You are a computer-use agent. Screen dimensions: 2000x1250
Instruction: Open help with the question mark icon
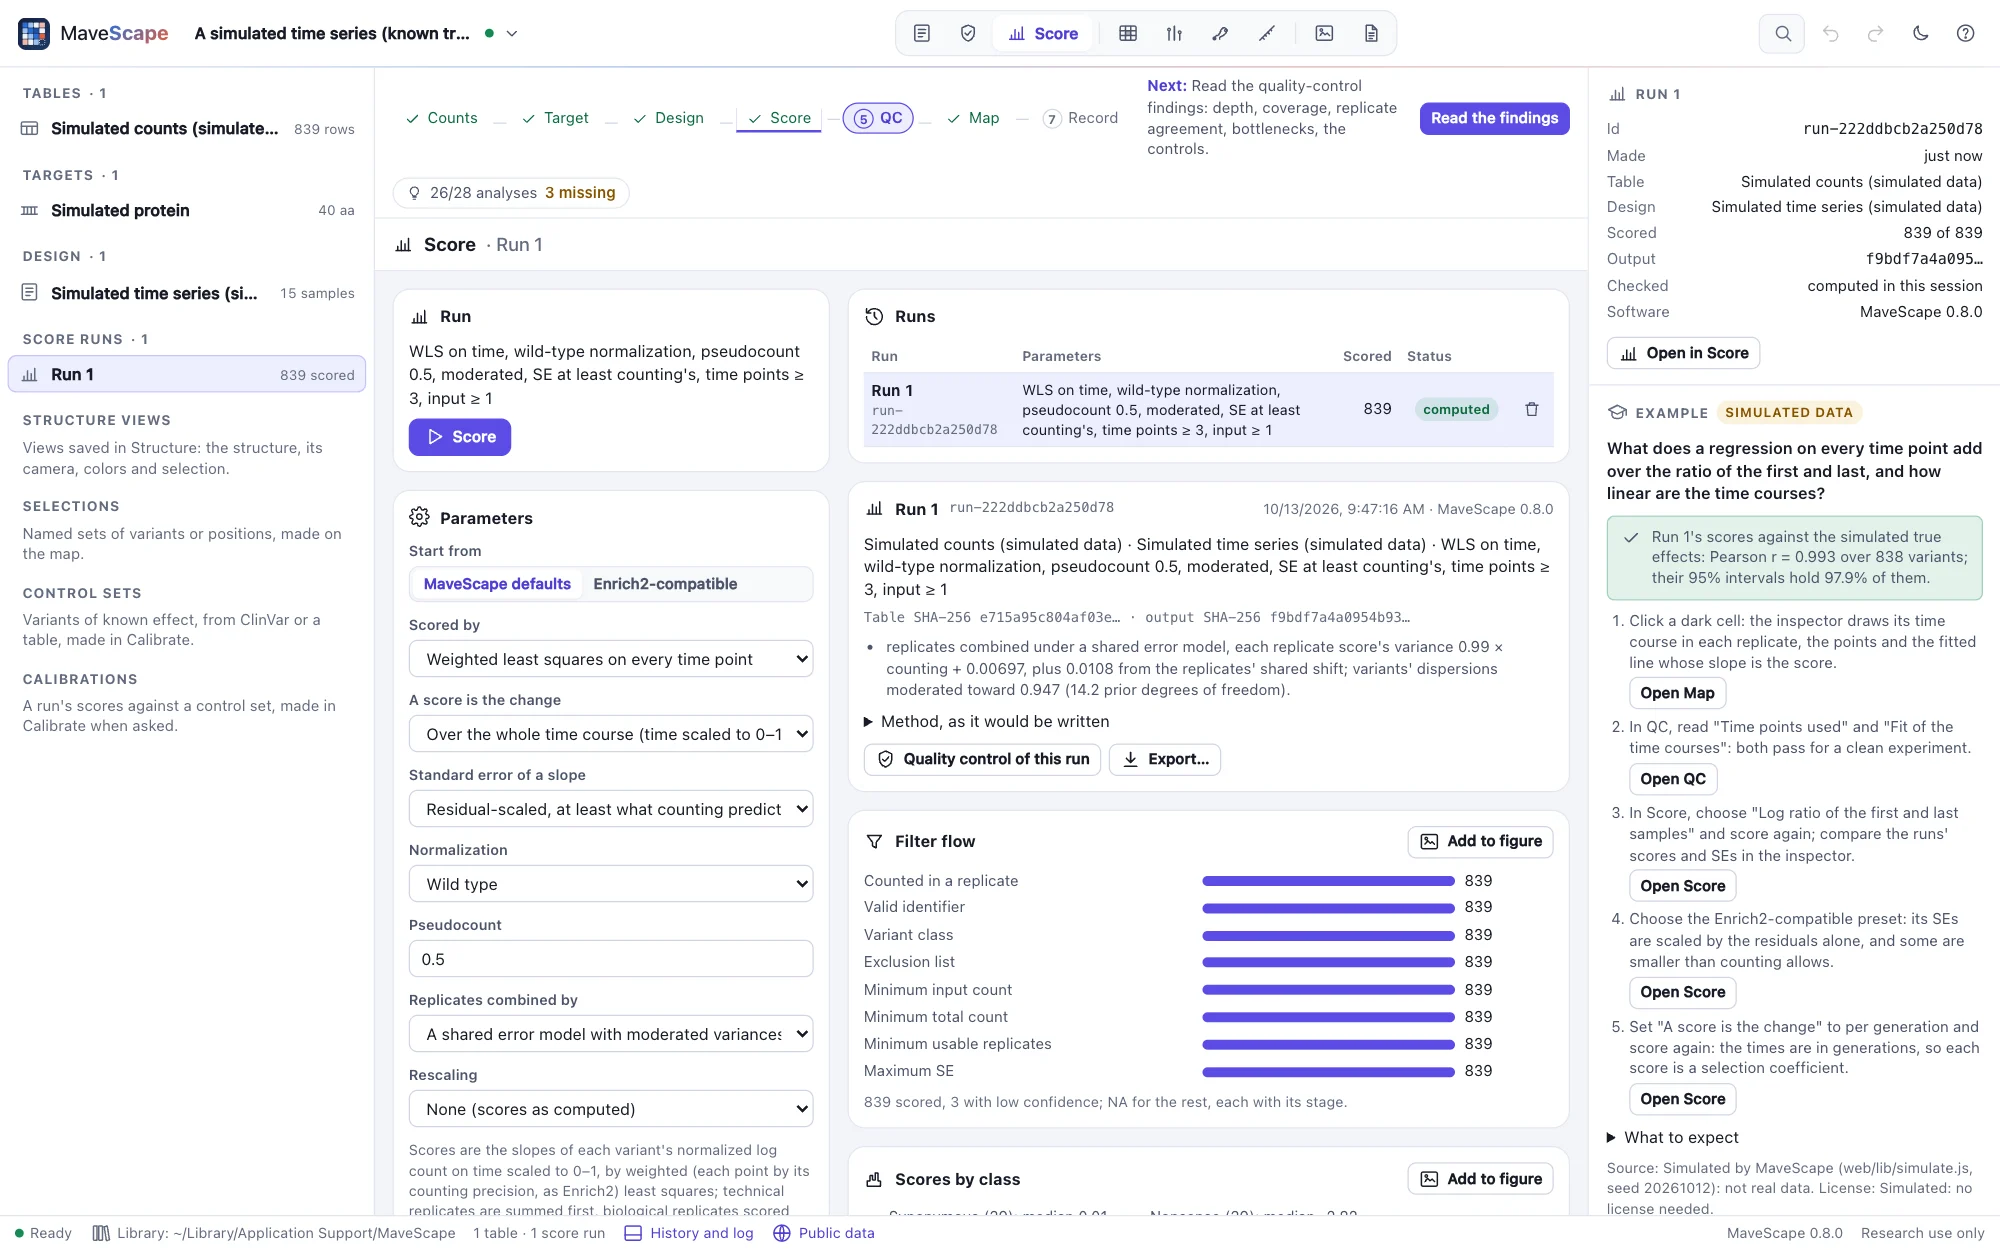1965,33
